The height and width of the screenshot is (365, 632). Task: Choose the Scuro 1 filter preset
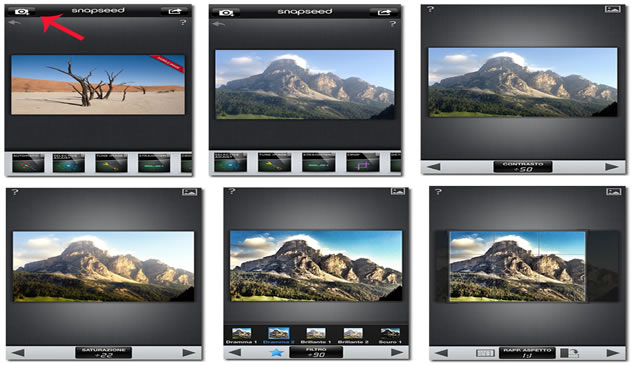(x=390, y=336)
